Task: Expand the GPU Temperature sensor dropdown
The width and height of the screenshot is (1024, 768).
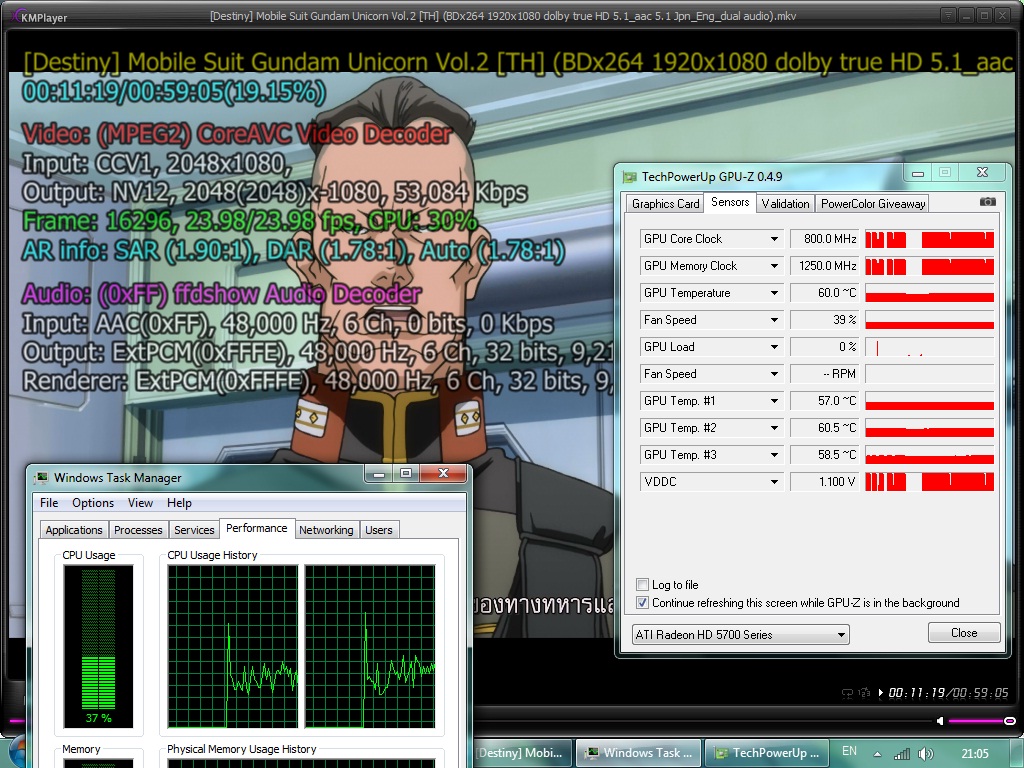Action: point(774,293)
